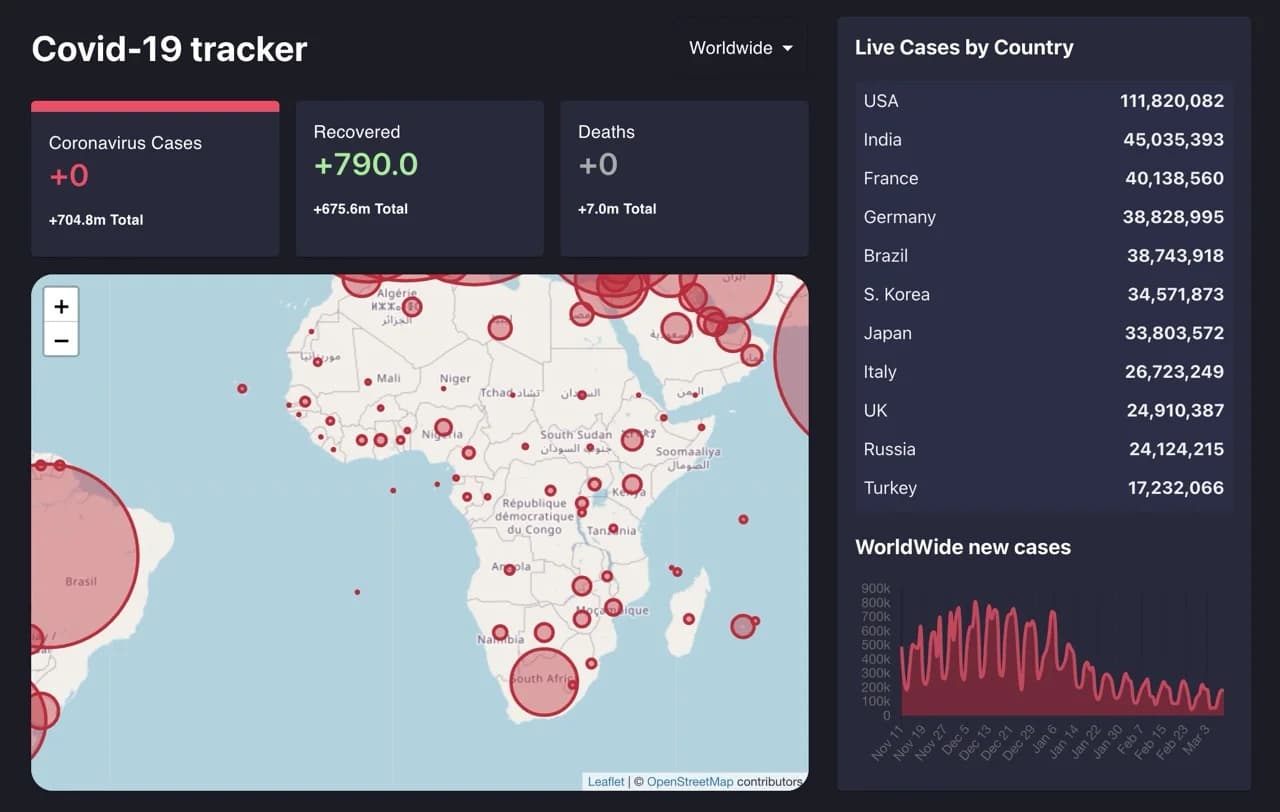The width and height of the screenshot is (1280, 812).
Task: Select the Coronavirus Cases card
Action: (155, 178)
